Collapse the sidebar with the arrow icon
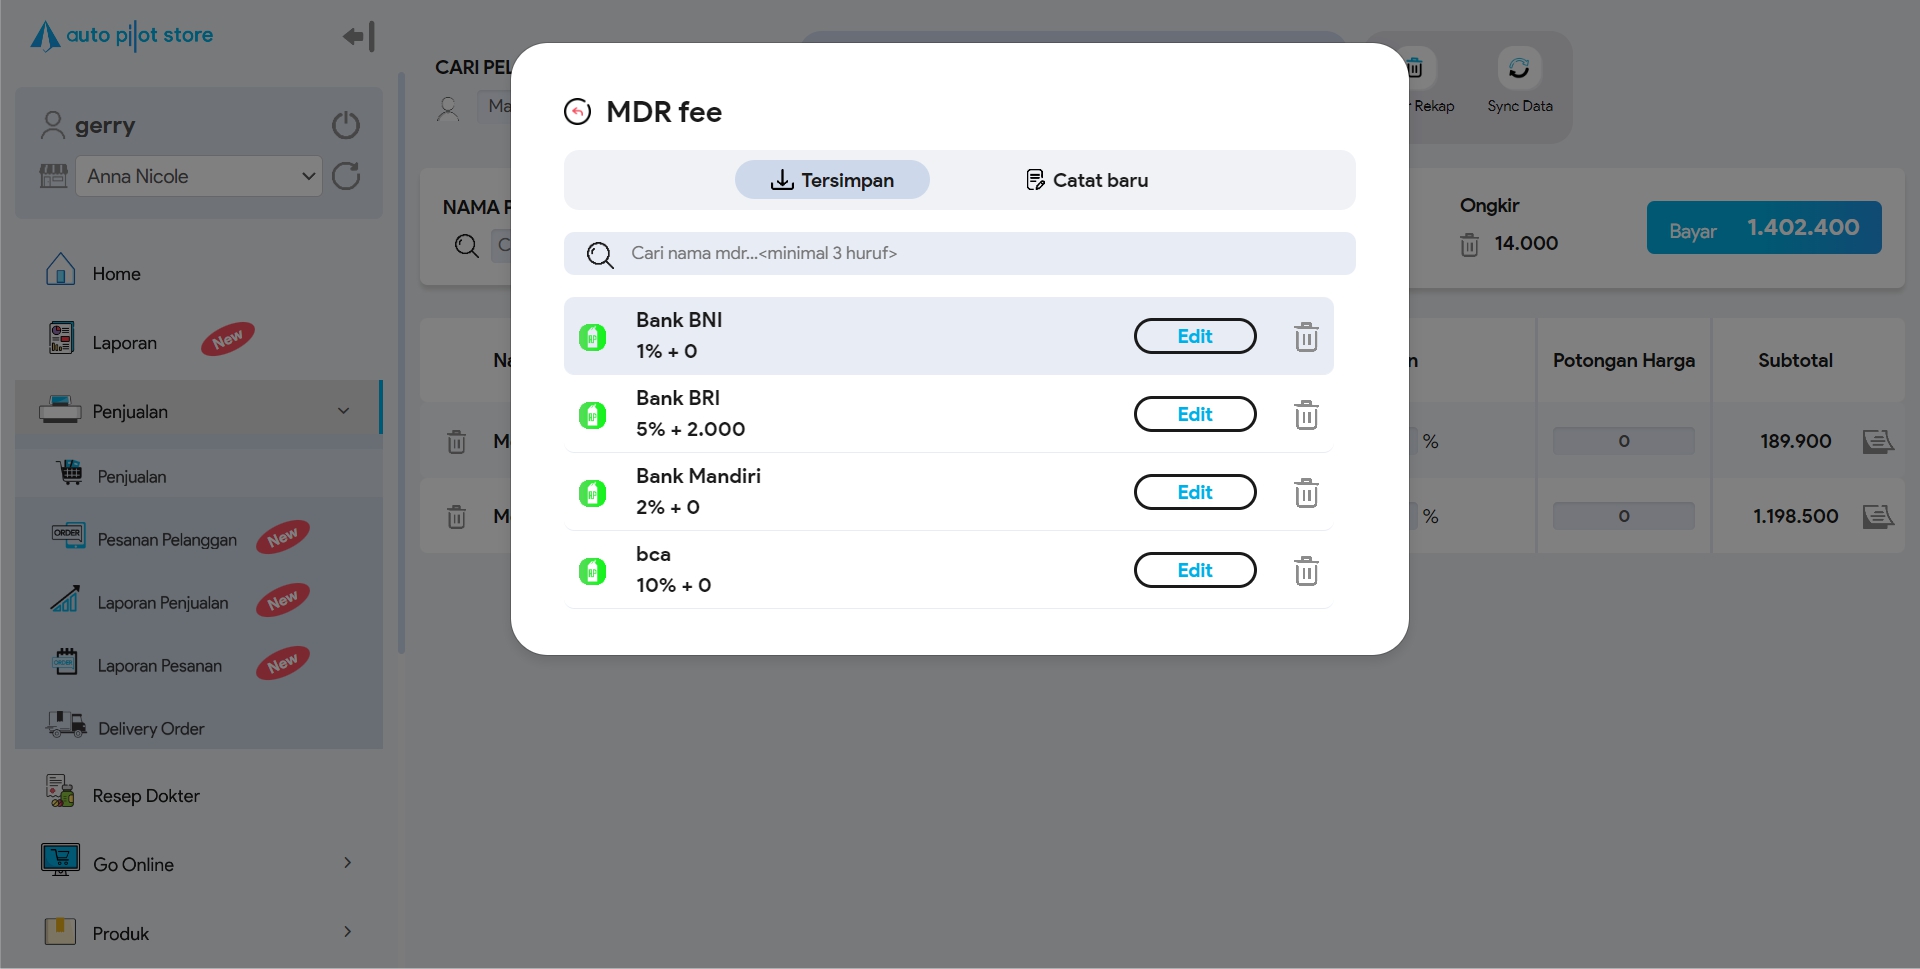 pyautogui.click(x=359, y=37)
